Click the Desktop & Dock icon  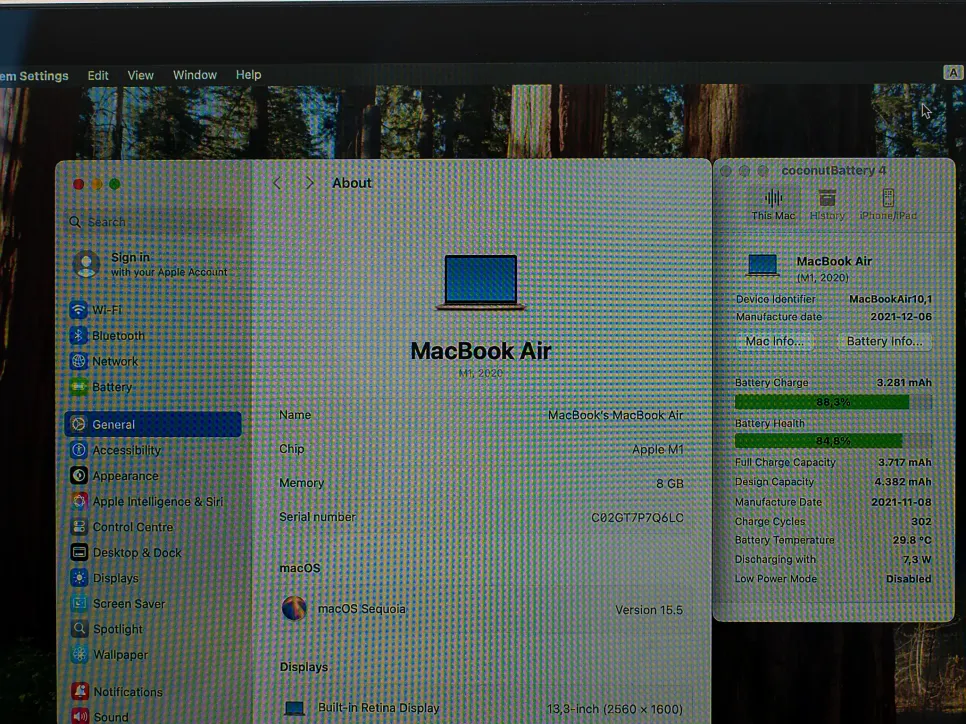pyautogui.click(x=79, y=552)
